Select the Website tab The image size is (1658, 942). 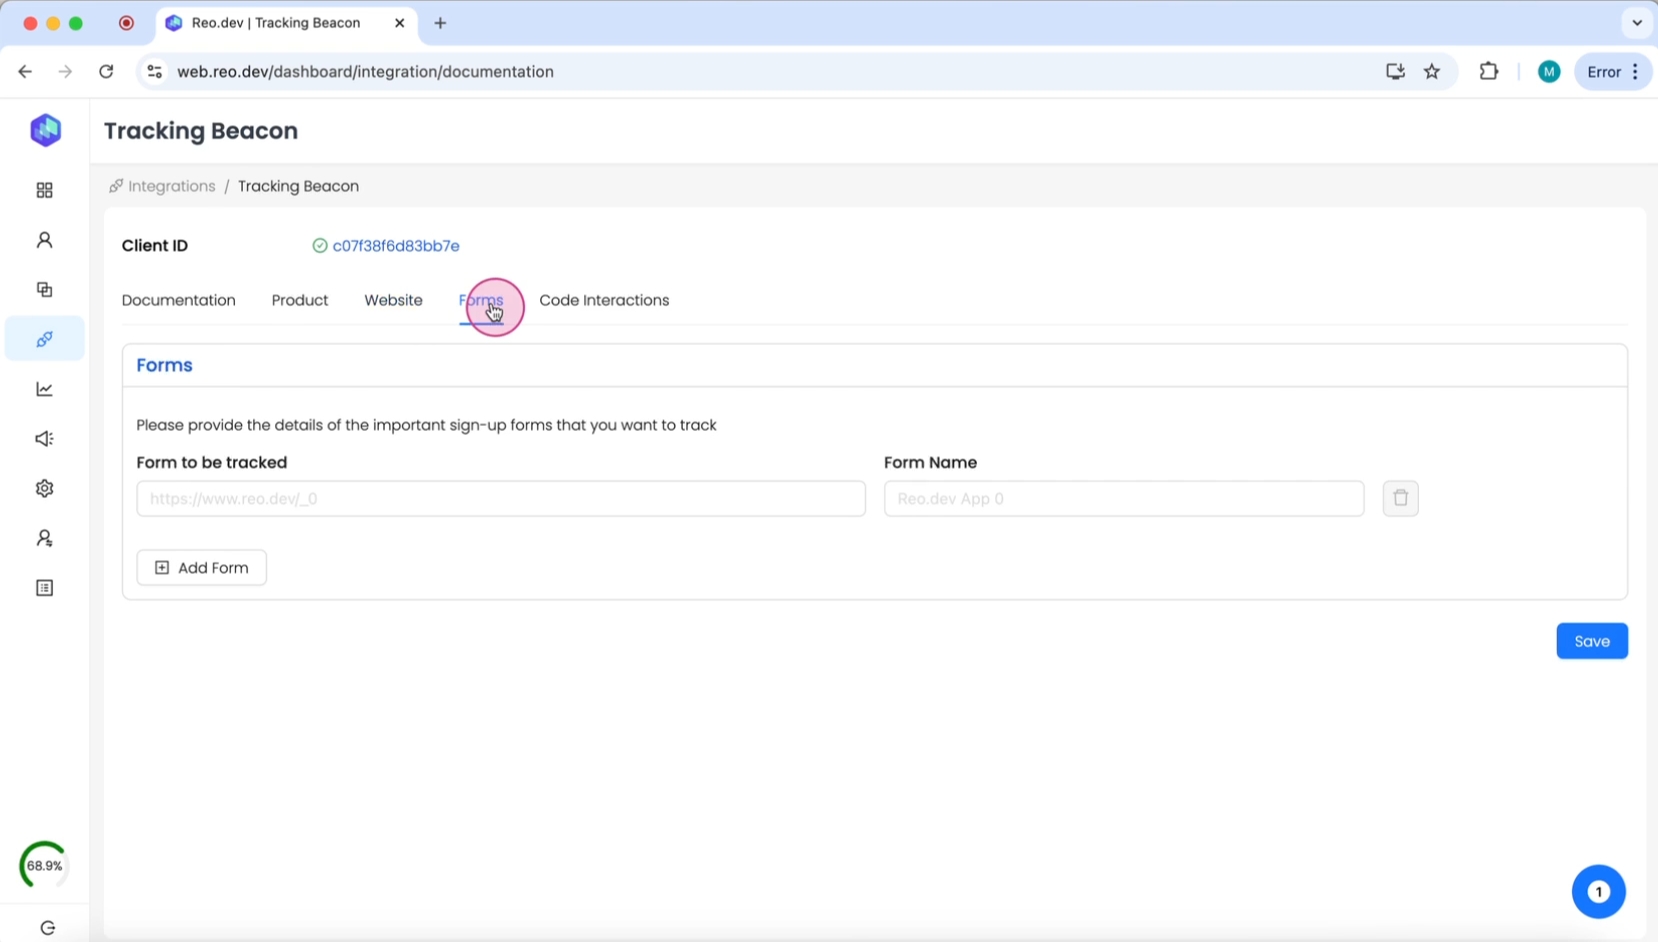[393, 300]
